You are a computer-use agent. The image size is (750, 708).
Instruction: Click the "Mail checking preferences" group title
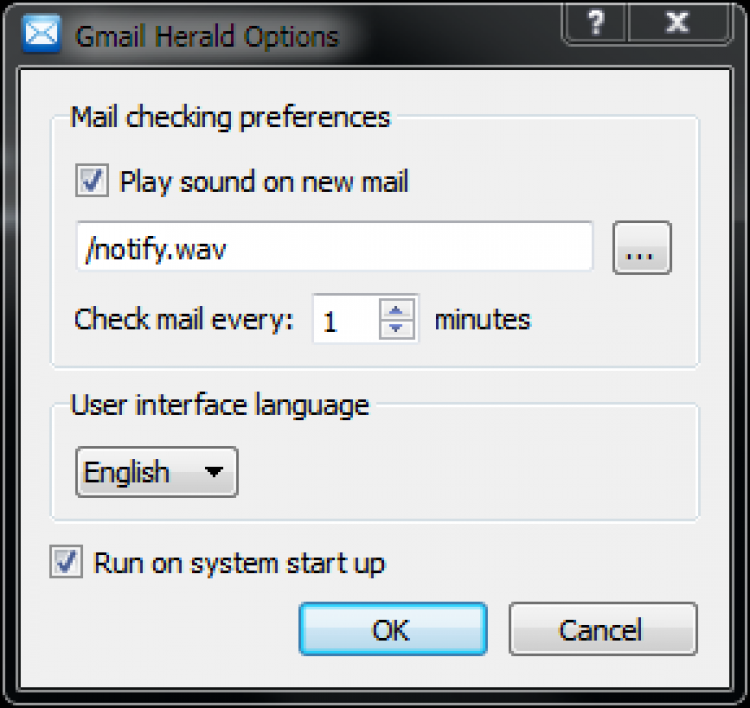(230, 117)
